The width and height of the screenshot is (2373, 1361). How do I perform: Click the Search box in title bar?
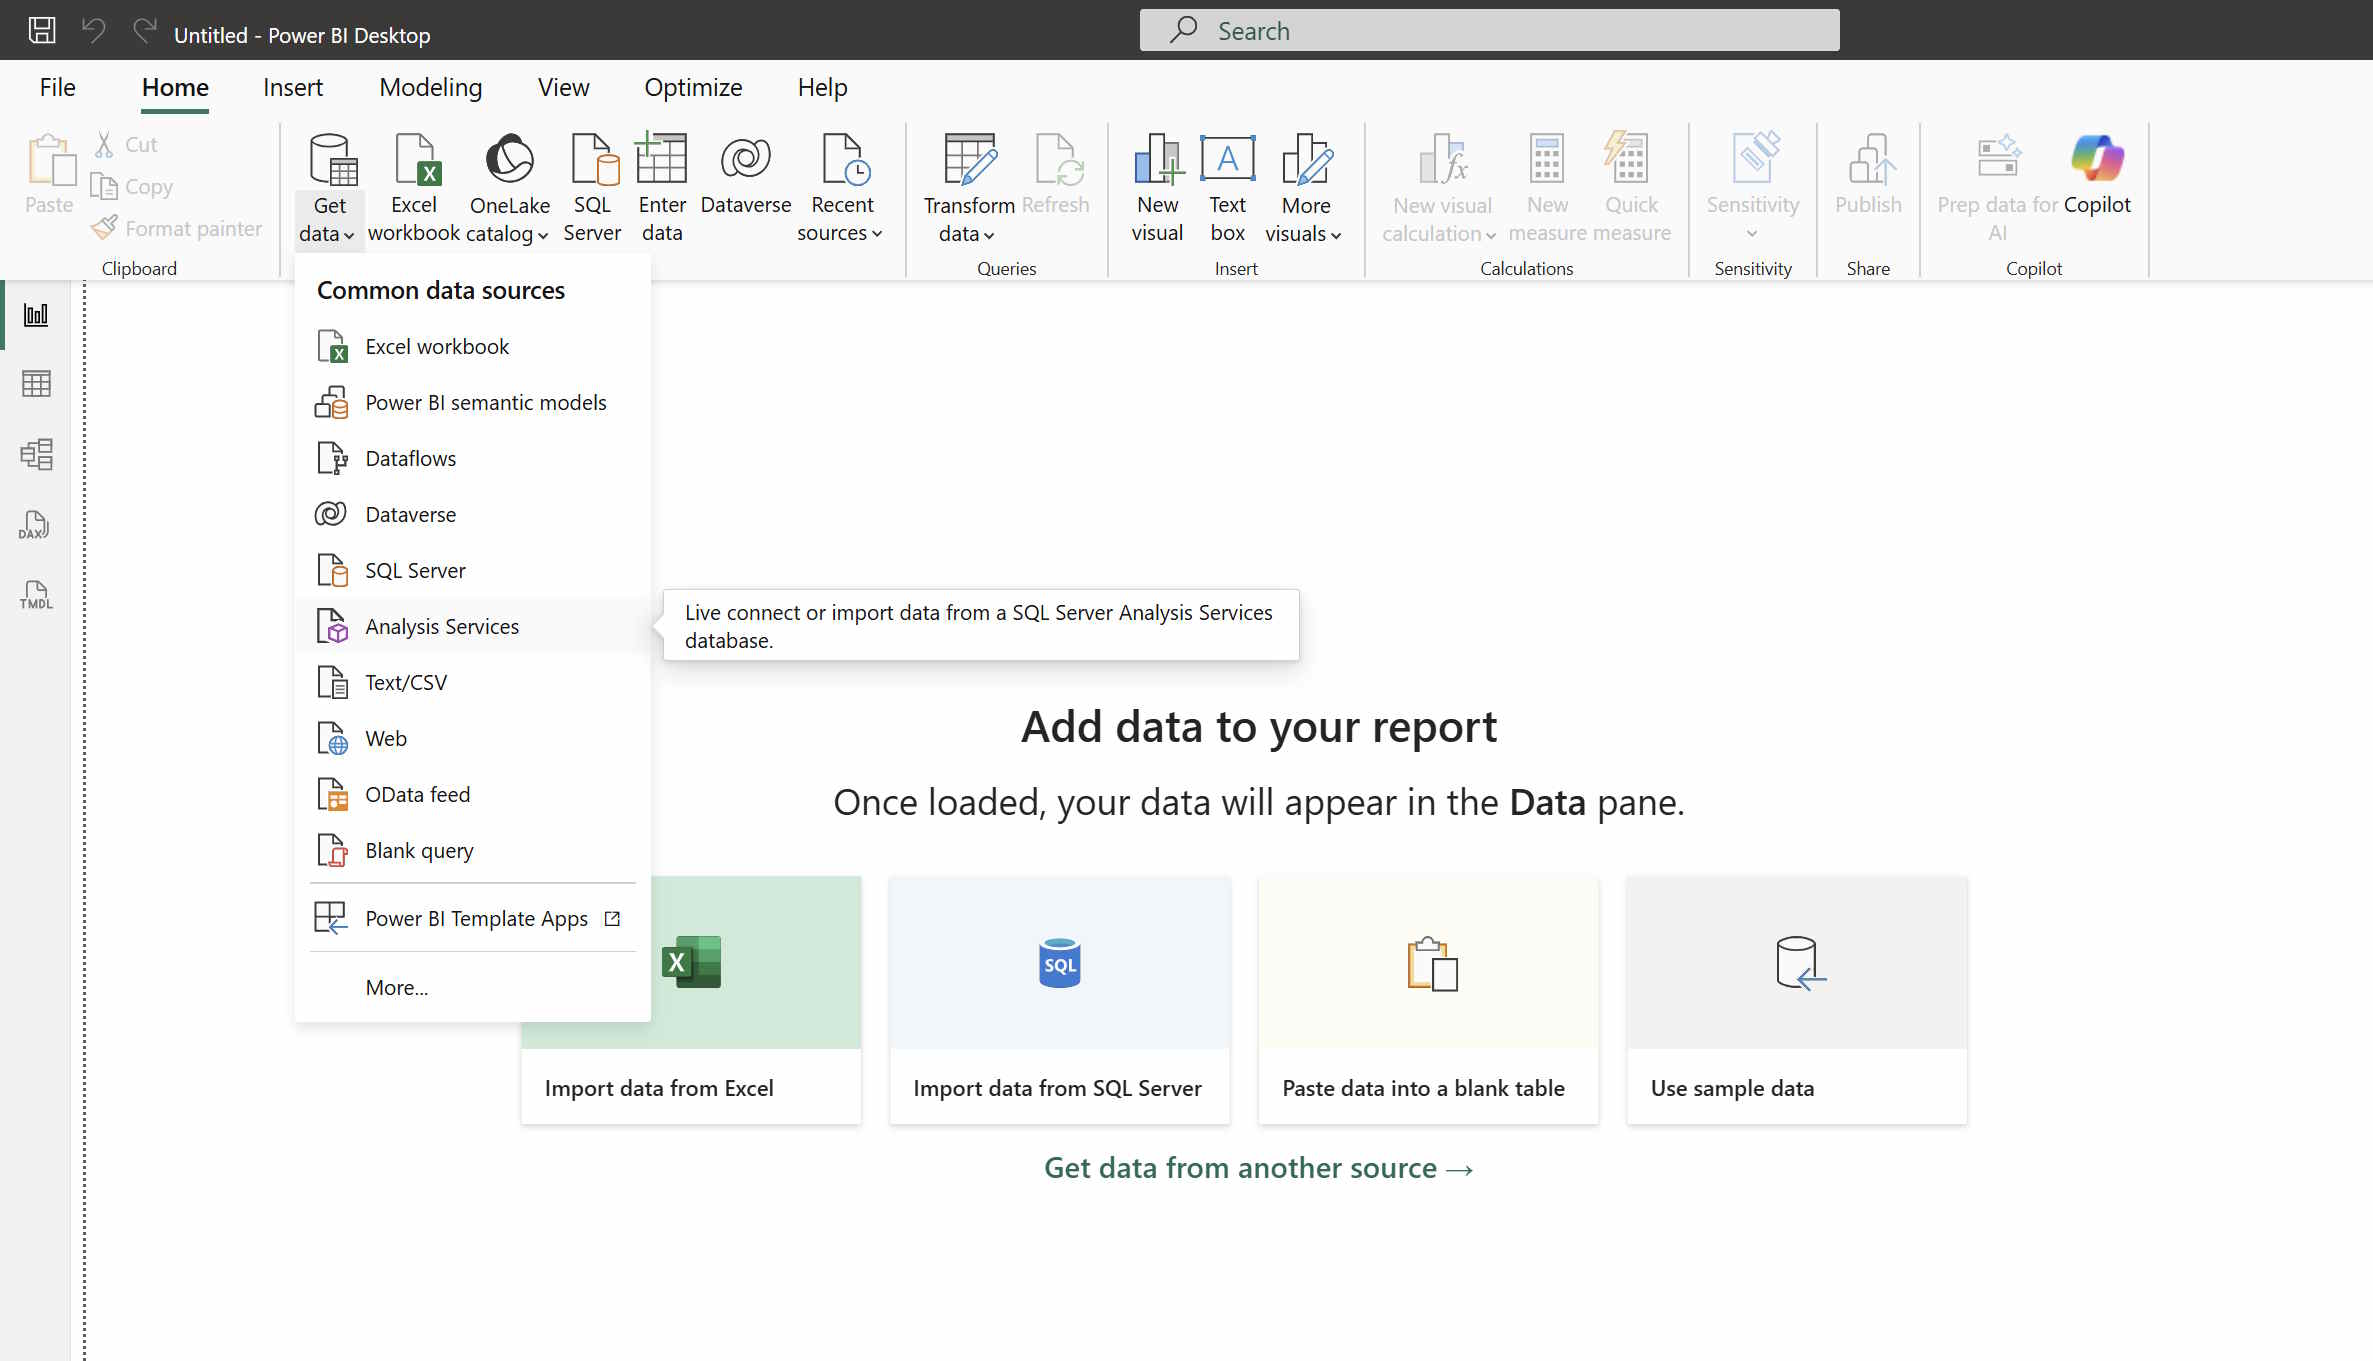pyautogui.click(x=1489, y=30)
